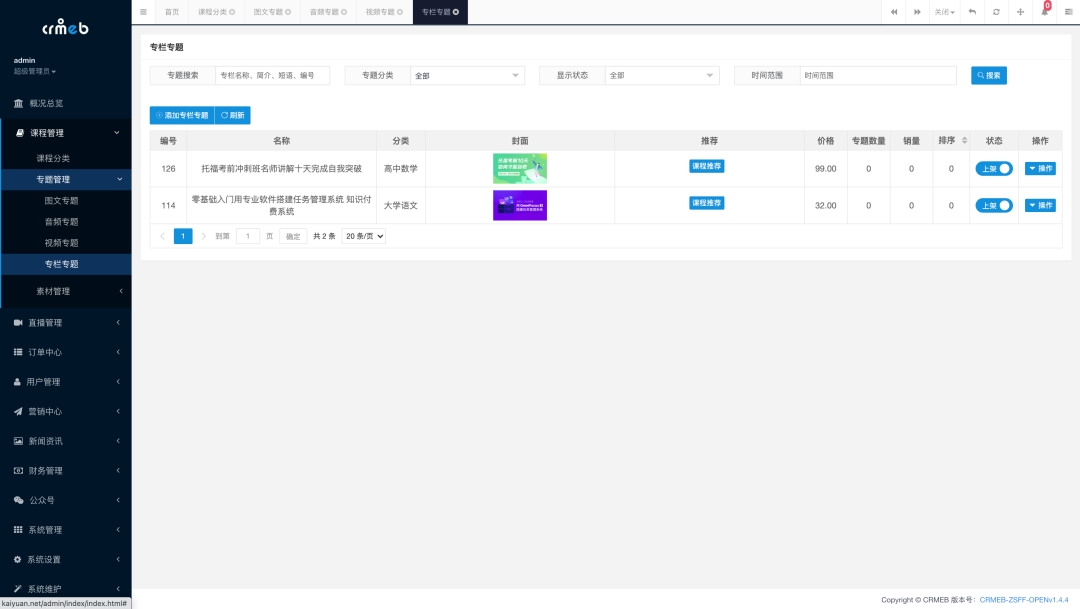This screenshot has height=609, width=1080.
Task: Open the 操作 actions dropdown for topic 126
Action: pyautogui.click(x=1040, y=168)
